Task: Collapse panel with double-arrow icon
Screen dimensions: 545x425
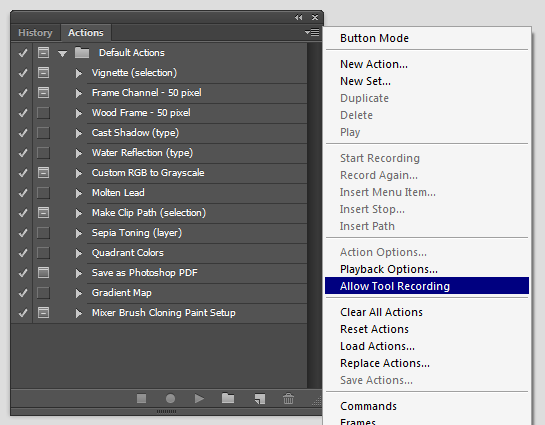Action: point(298,17)
